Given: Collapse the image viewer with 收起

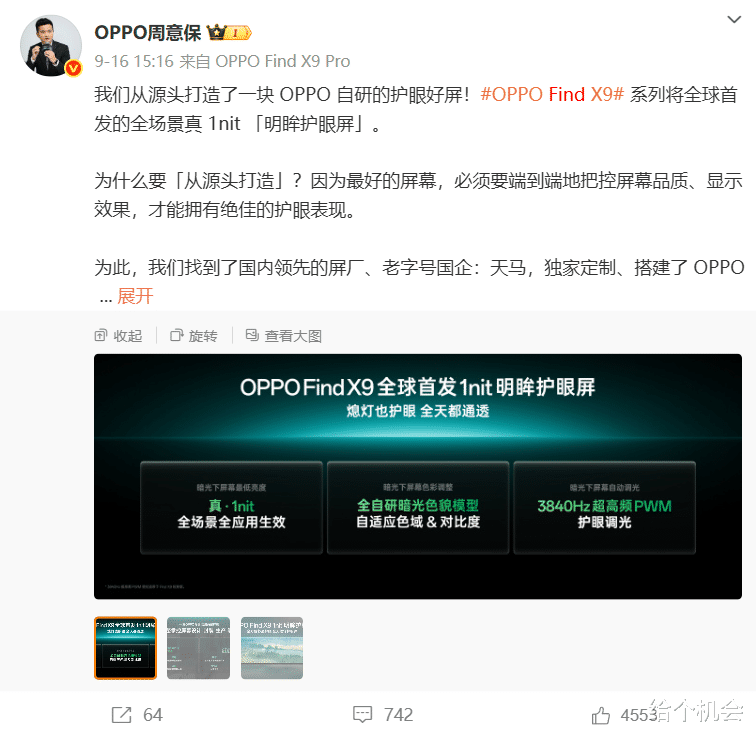Looking at the screenshot, I should click(x=119, y=335).
